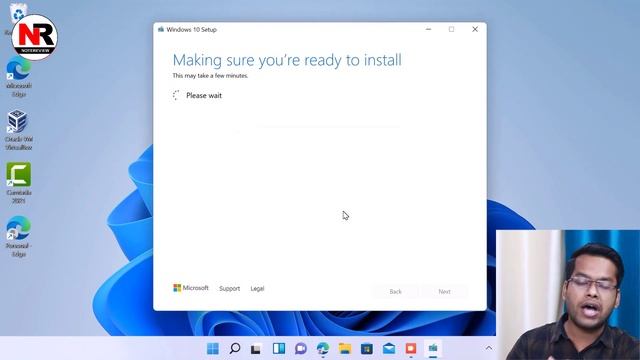The image size is (640, 360).
Task: Maximize the Windows 10 Setup window
Action: (451, 29)
